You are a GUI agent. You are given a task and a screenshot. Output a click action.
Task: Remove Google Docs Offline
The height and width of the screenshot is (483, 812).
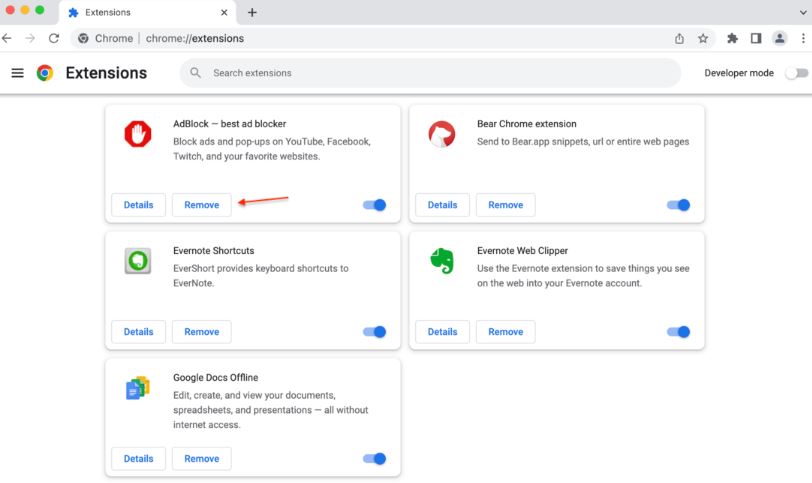pos(201,459)
